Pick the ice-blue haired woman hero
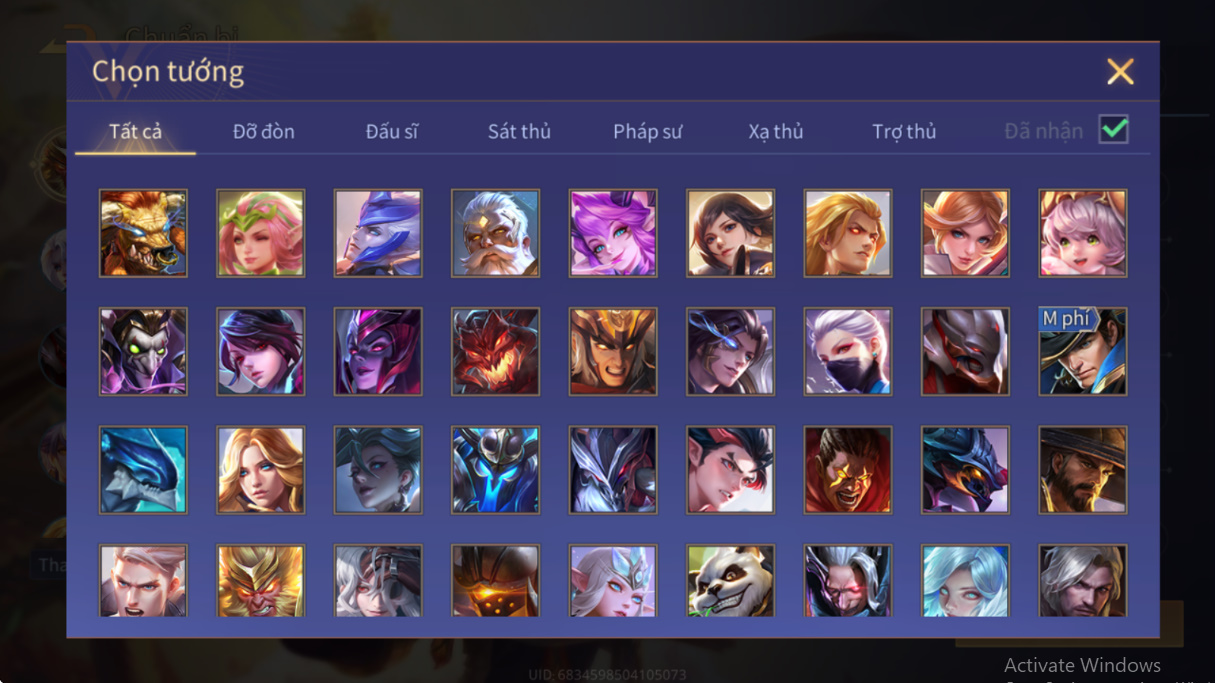Screen dimensions: 1215x683 pos(965,580)
